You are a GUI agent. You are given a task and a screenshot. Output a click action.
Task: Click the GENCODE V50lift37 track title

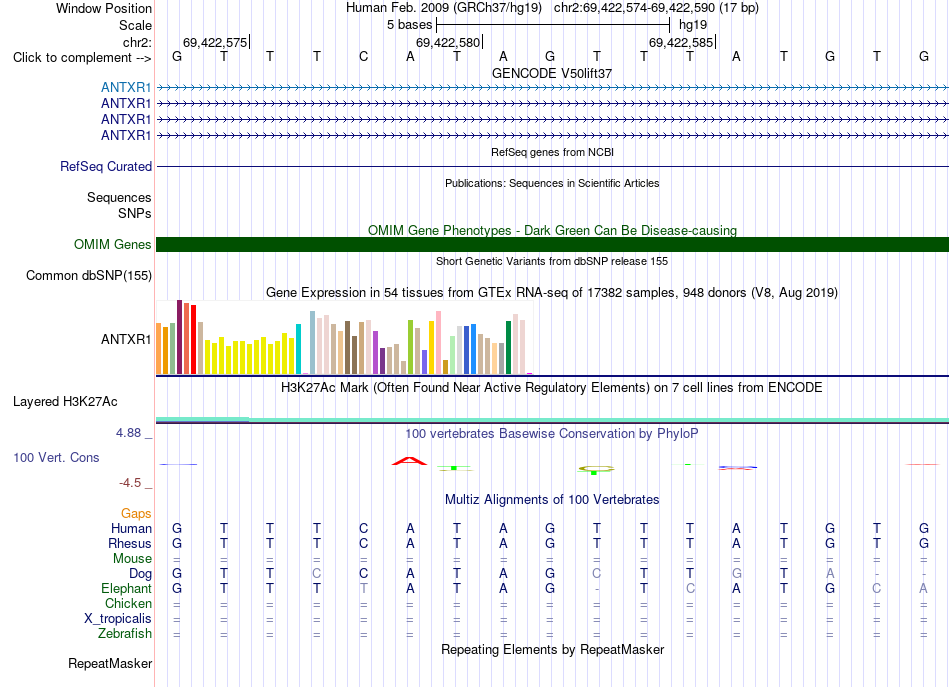click(552, 73)
